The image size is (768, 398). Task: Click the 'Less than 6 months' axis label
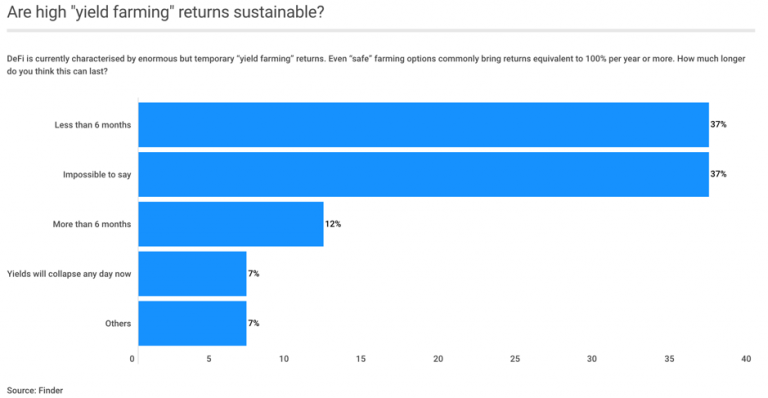[93, 125]
